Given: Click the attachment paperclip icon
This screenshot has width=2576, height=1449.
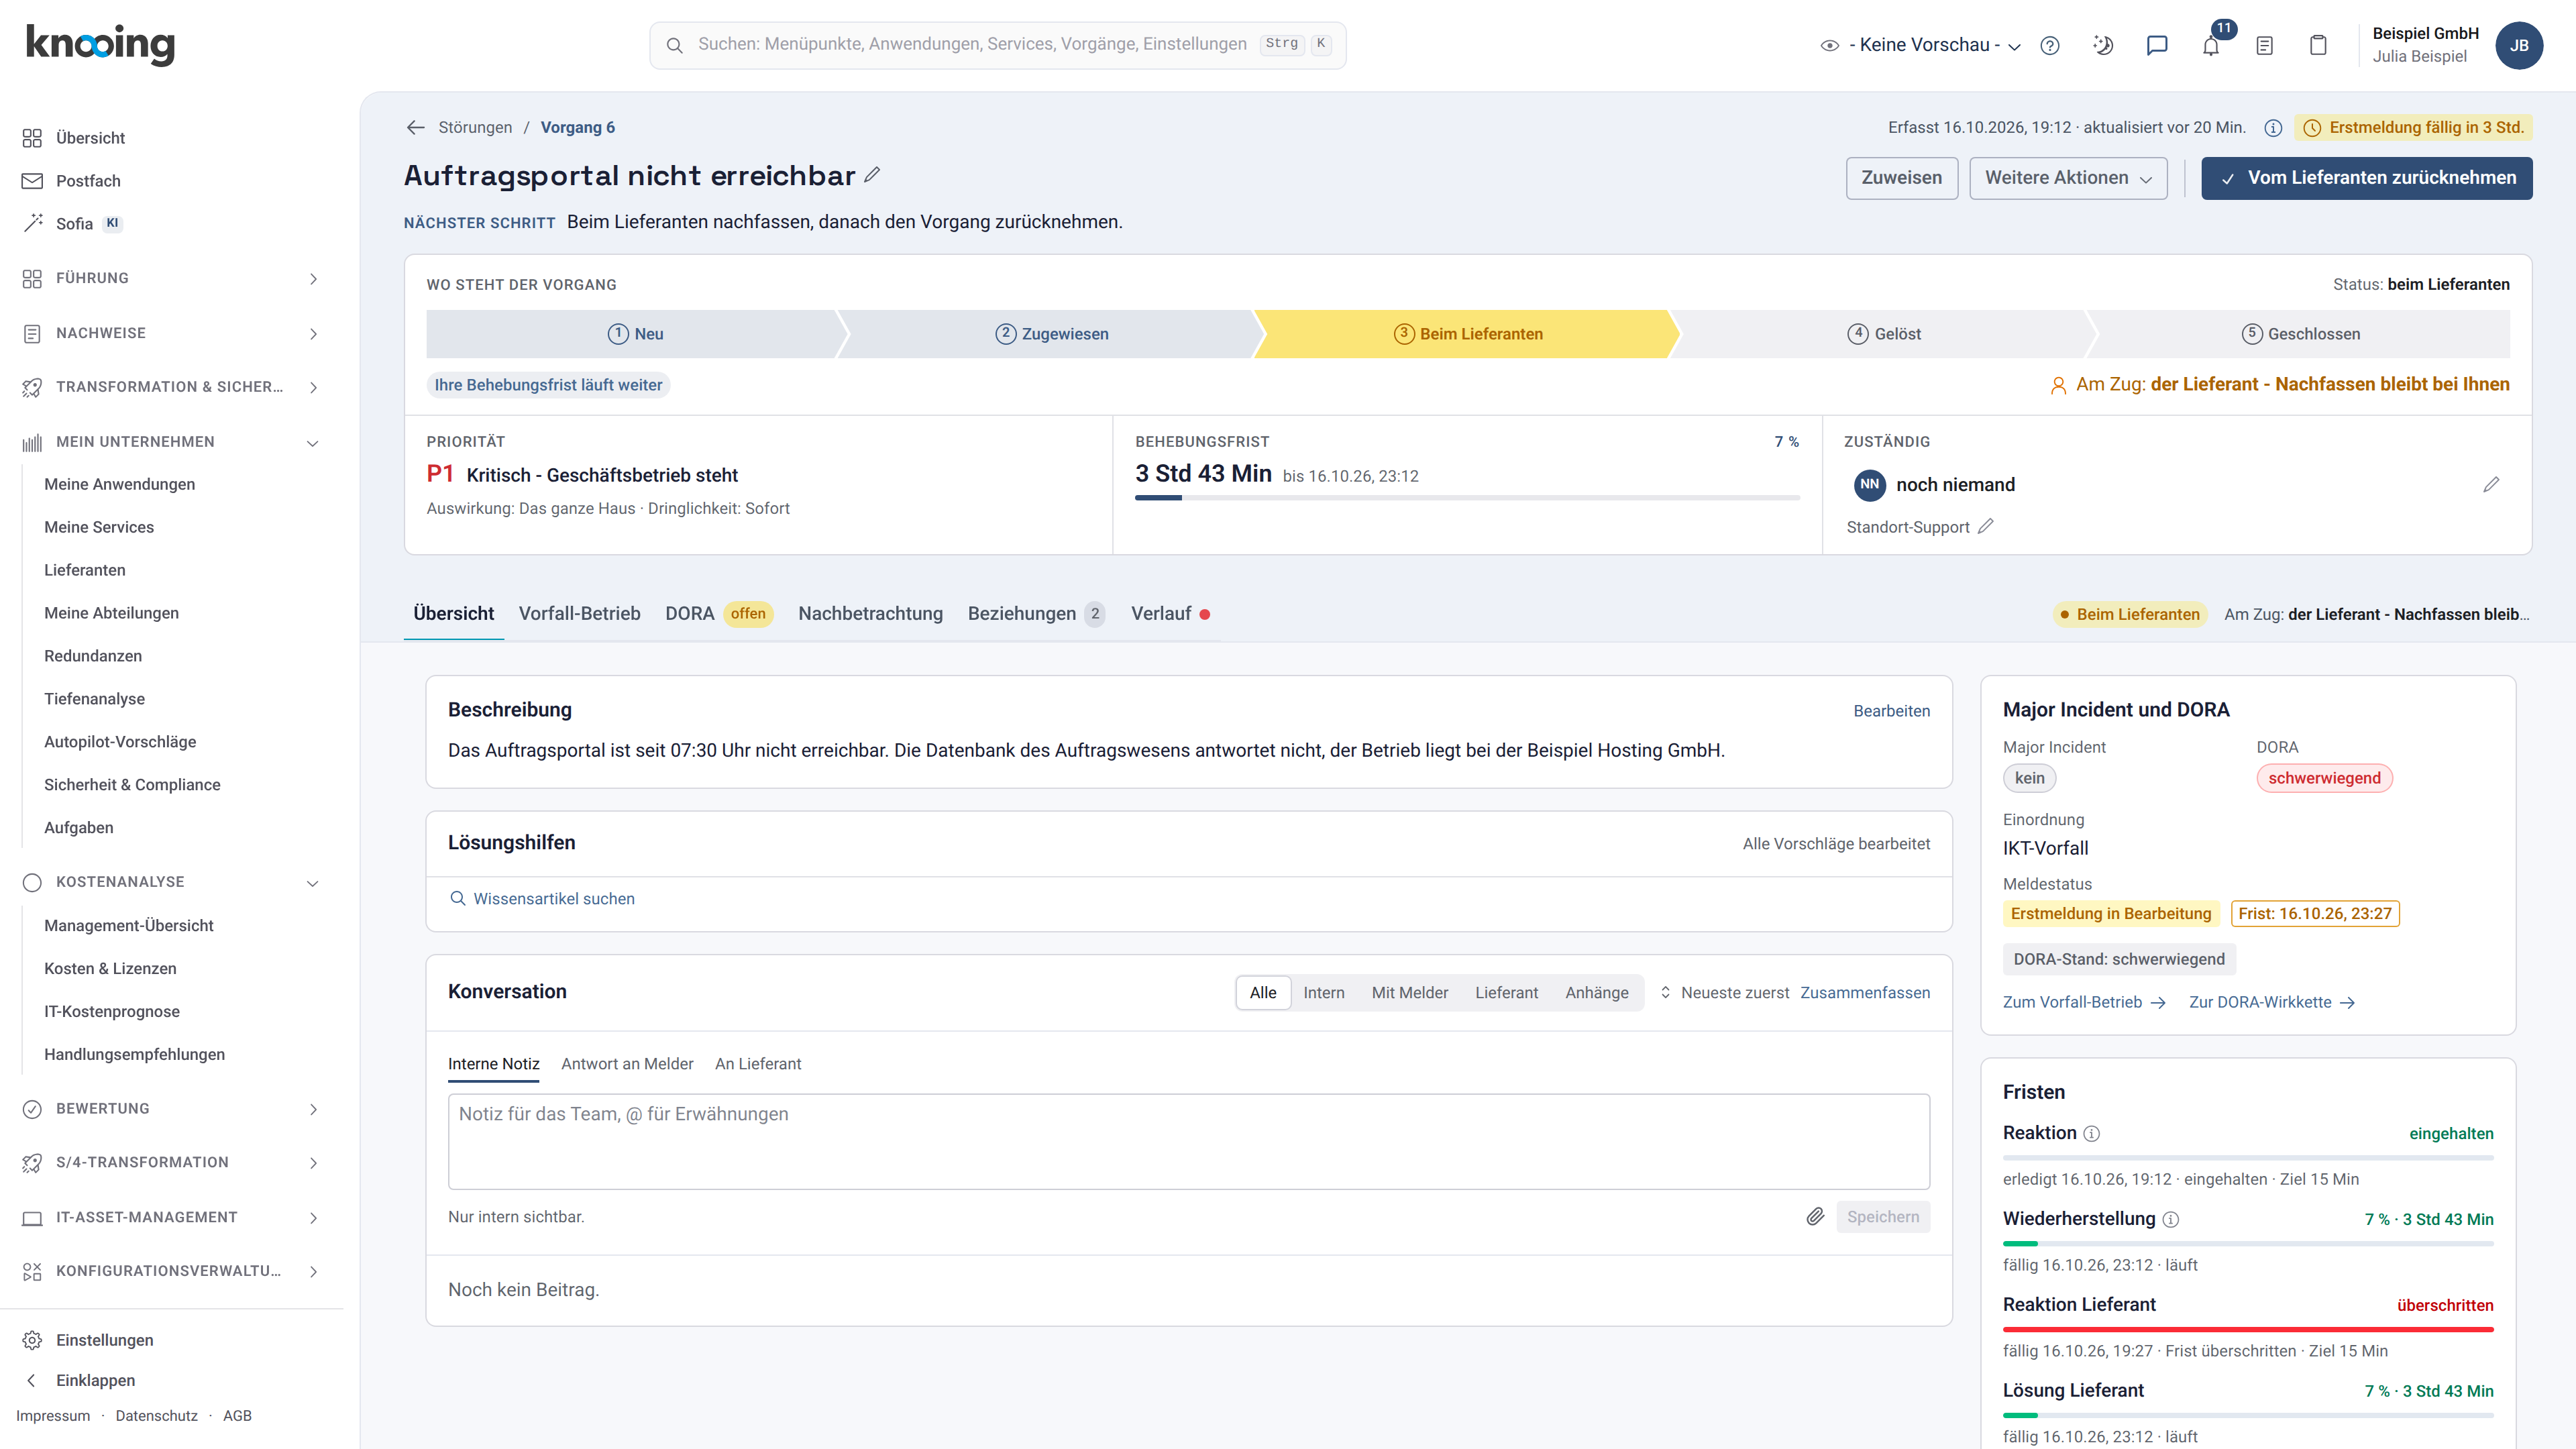Looking at the screenshot, I should 1815,1216.
